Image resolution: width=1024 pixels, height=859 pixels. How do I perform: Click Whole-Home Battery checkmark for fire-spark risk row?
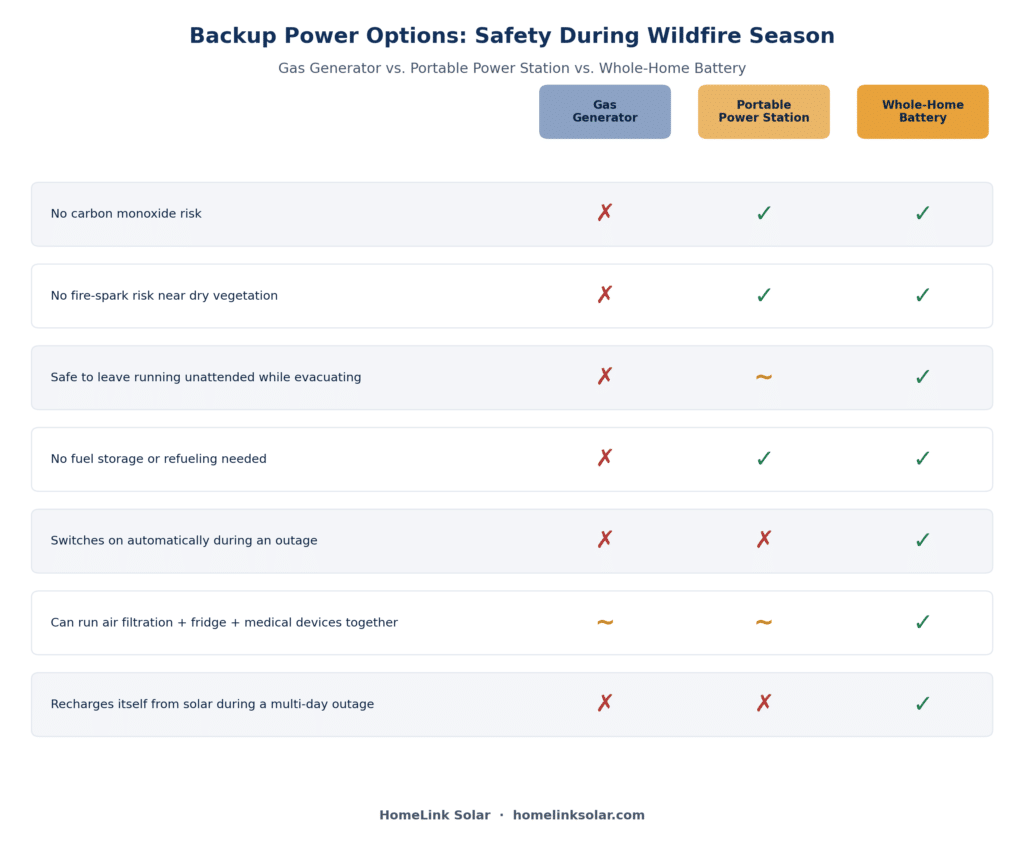pyautogui.click(x=922, y=295)
